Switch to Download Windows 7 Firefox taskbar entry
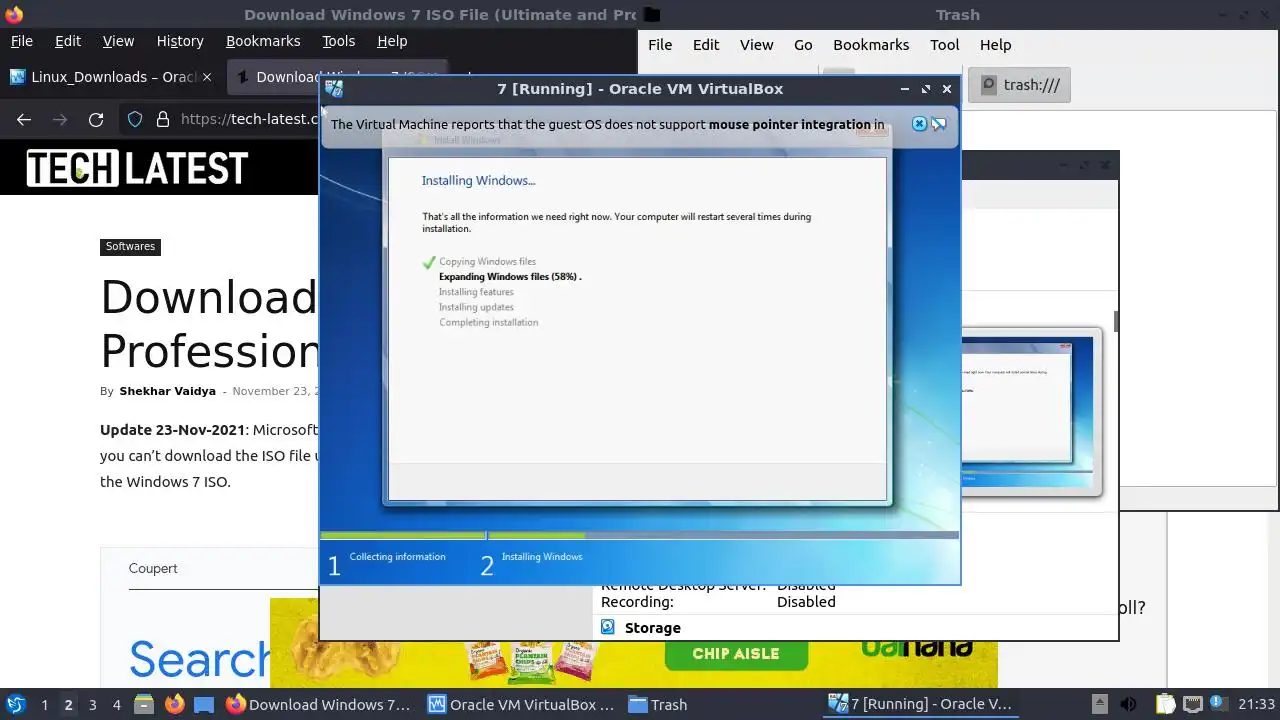 (319, 704)
